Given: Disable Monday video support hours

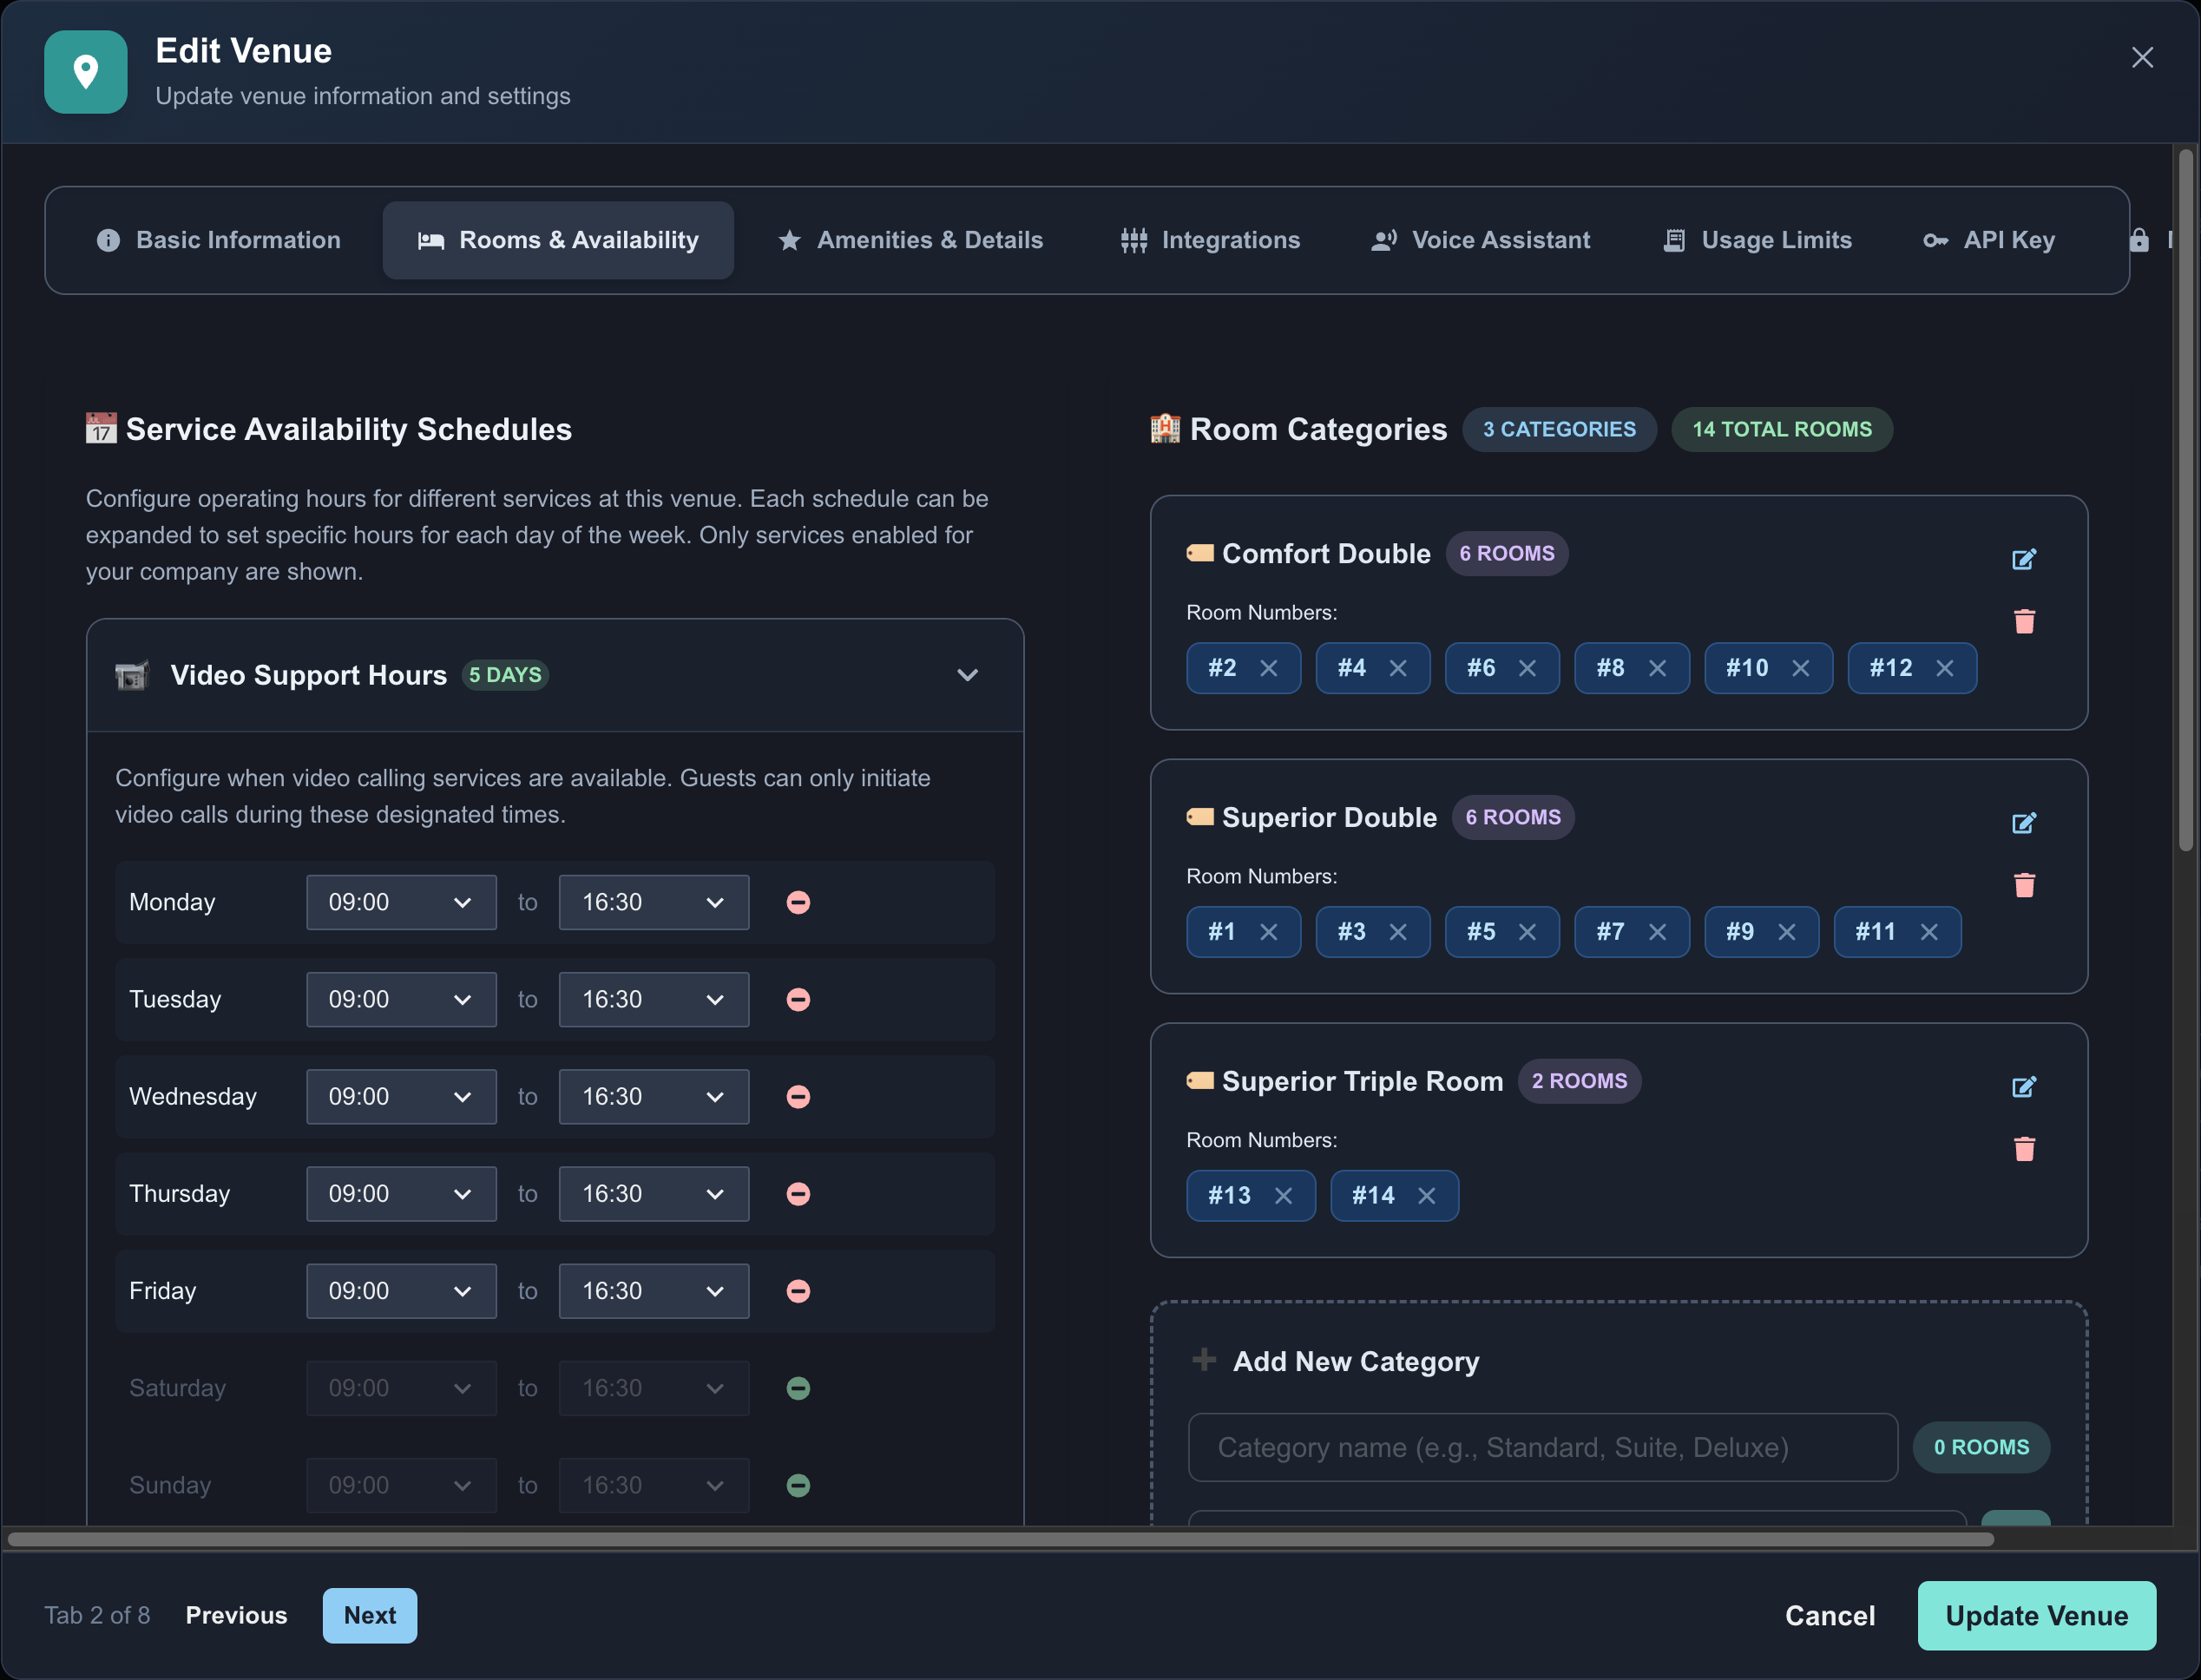Looking at the screenshot, I should [798, 903].
